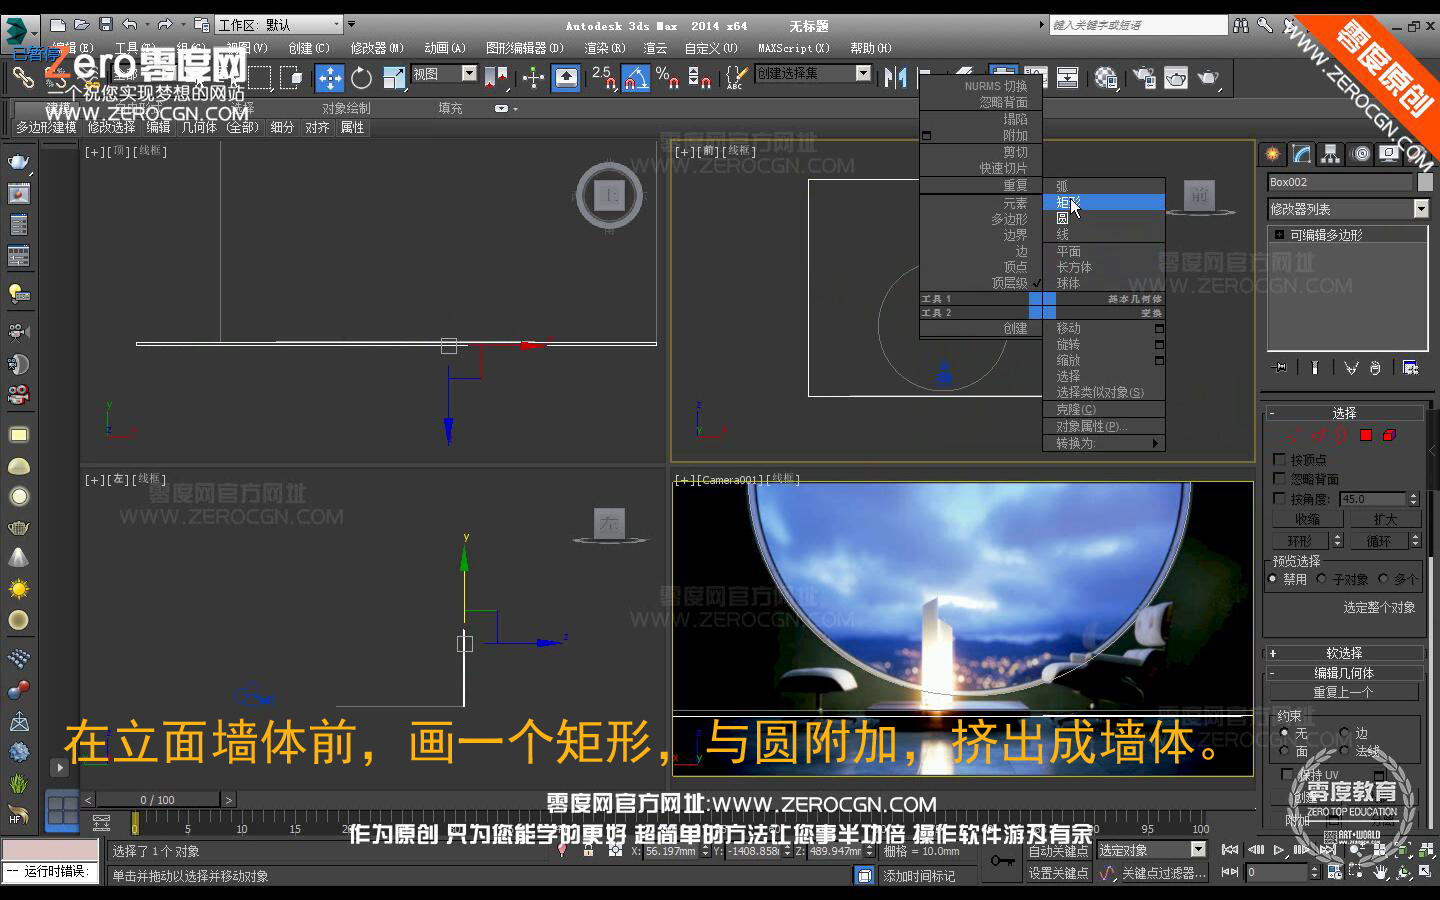The image size is (1440, 900).
Task: Click the Save File icon
Action: click(x=106, y=24)
